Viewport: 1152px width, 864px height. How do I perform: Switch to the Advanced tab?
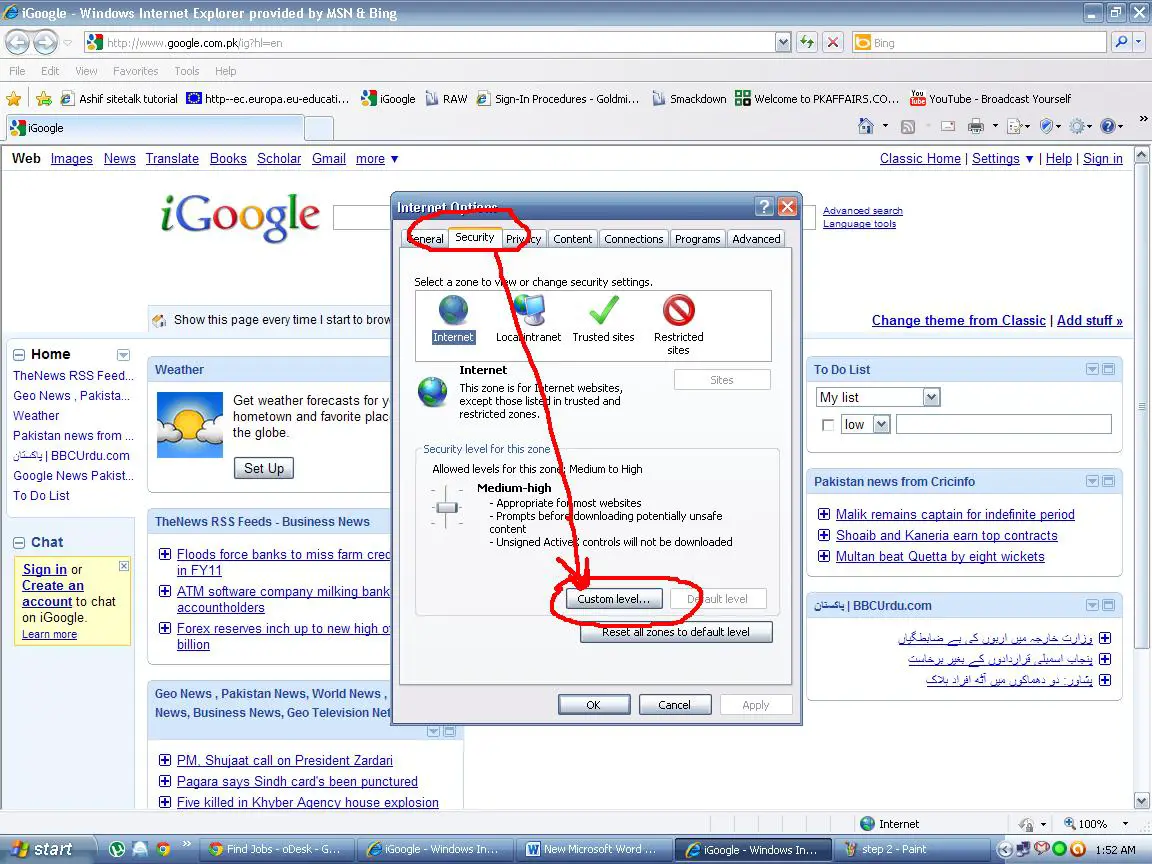756,239
